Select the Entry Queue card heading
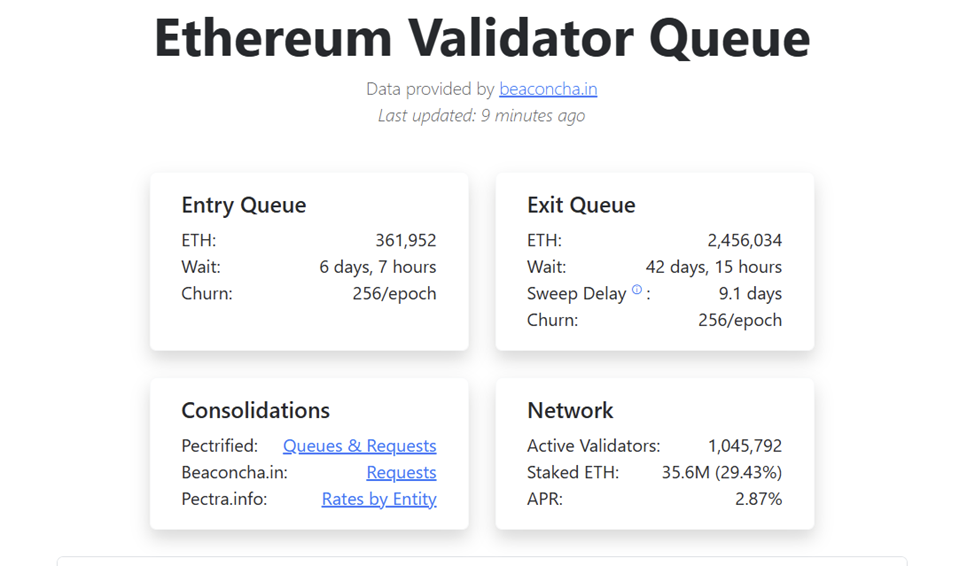 point(243,206)
